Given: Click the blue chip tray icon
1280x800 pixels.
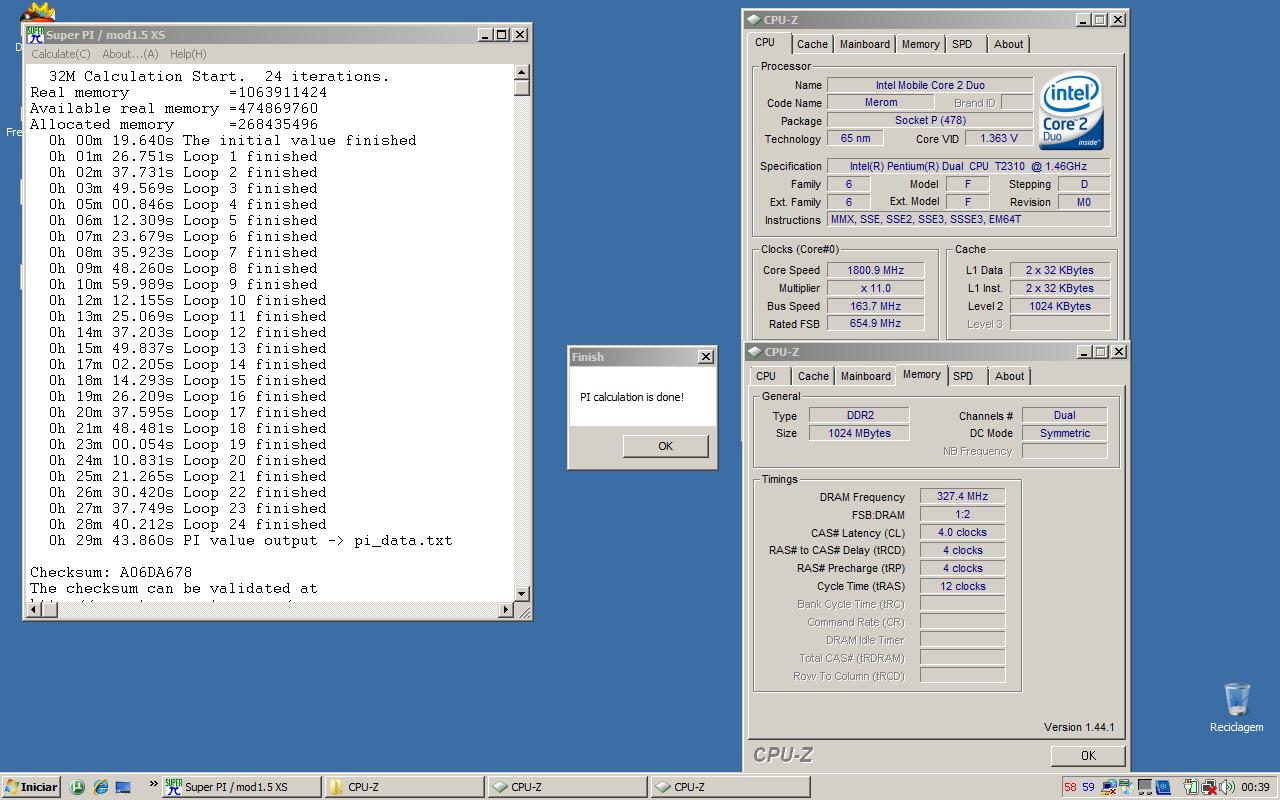Looking at the screenshot, I should point(1164,787).
